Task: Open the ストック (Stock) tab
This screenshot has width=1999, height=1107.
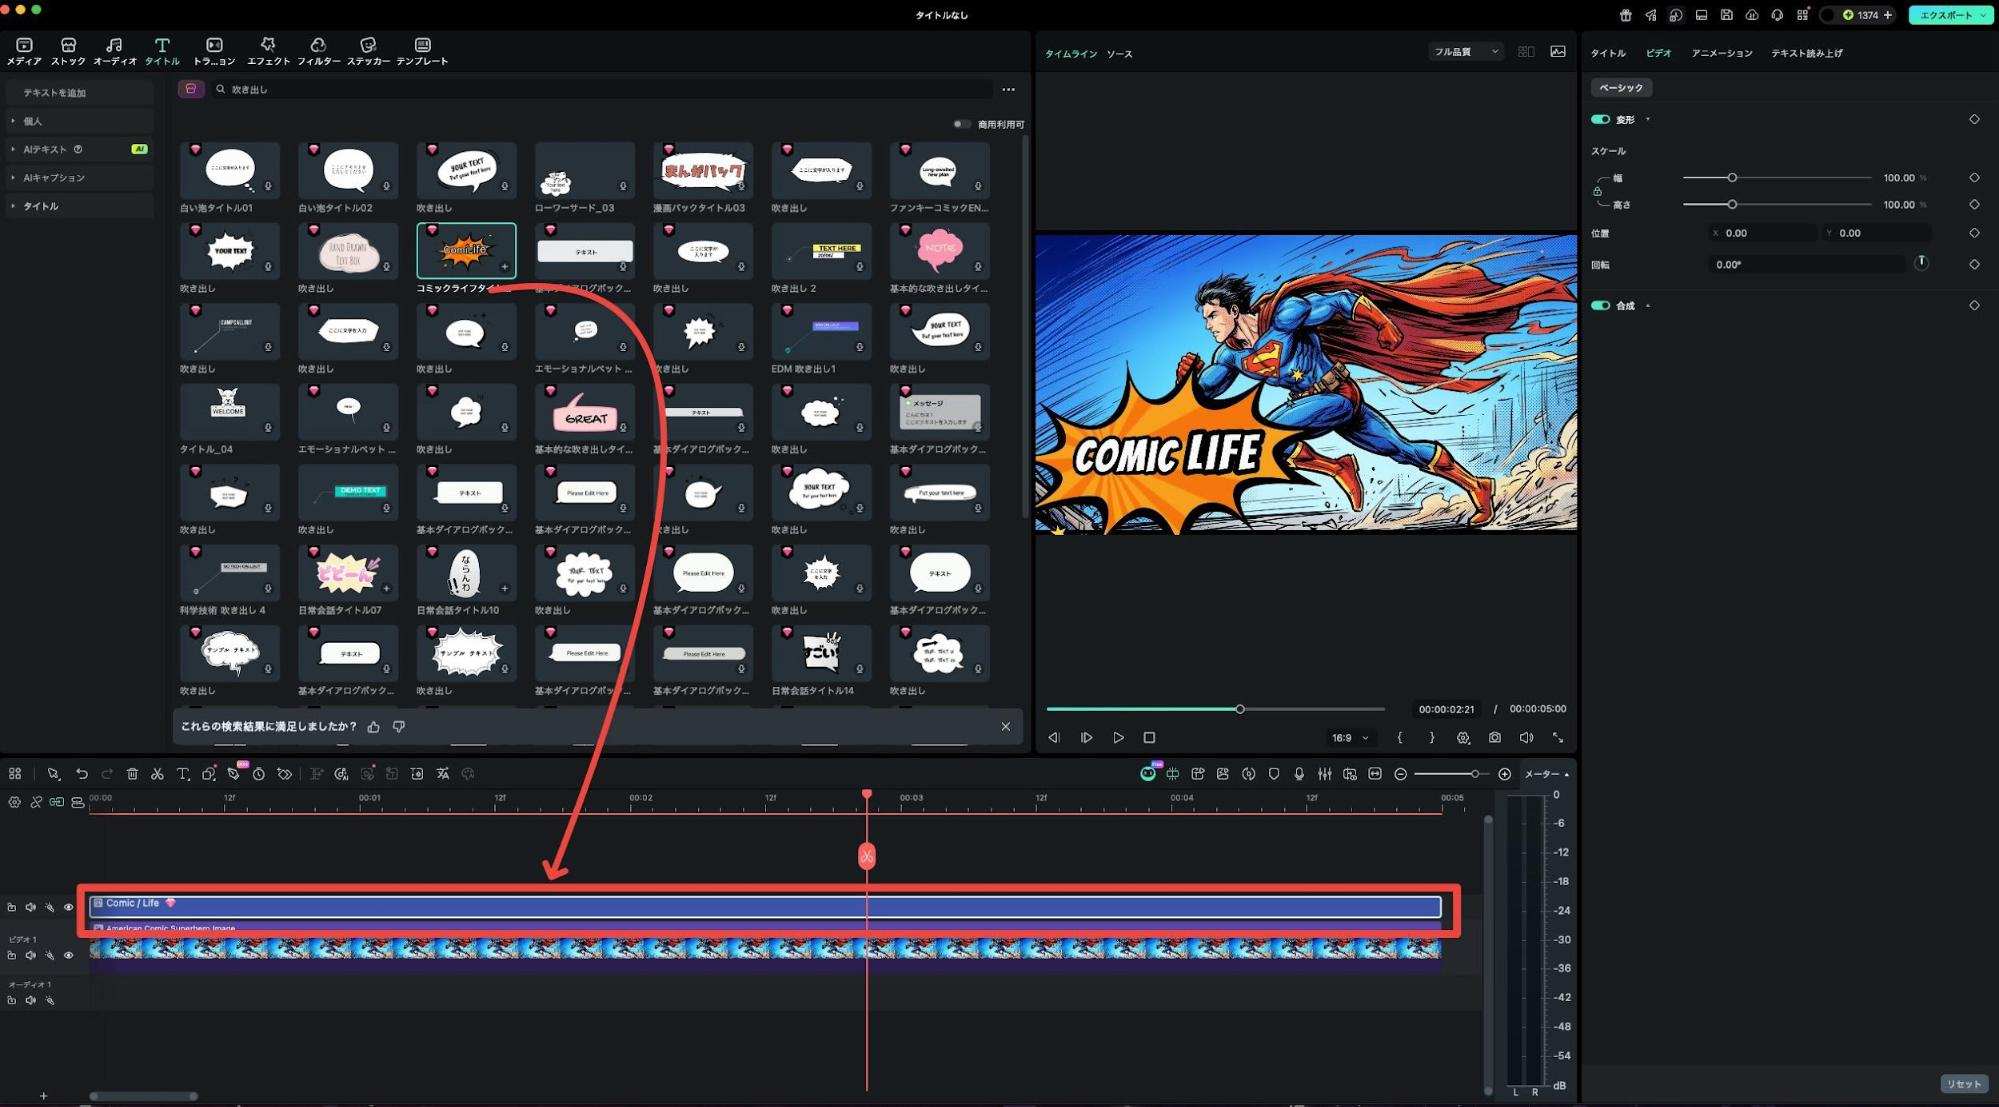Action: [x=68, y=51]
